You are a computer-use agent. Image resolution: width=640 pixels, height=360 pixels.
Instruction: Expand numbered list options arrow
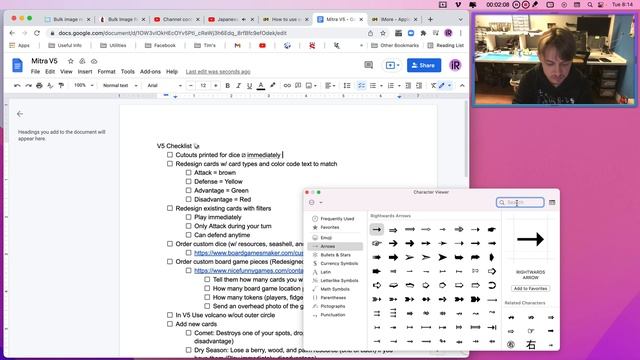(399, 86)
